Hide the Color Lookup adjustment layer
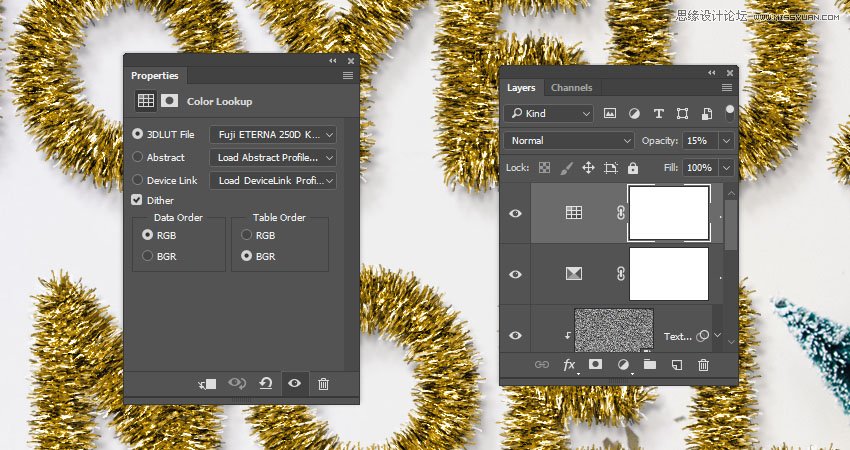The height and width of the screenshot is (450, 850). (516, 213)
